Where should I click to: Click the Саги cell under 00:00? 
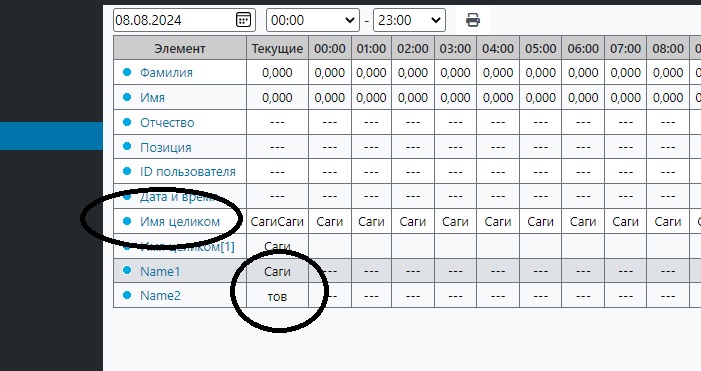tap(330, 221)
